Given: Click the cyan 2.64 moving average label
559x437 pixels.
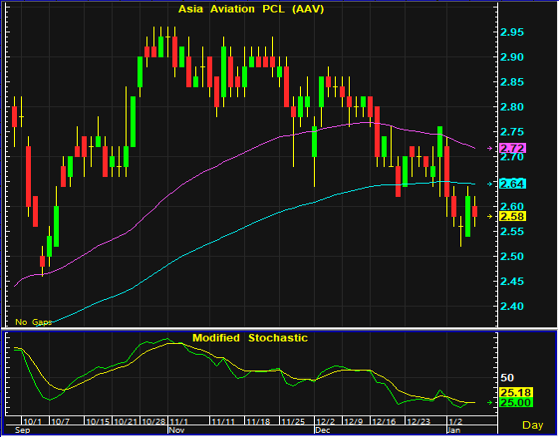Looking at the screenshot, I should pyautogui.click(x=512, y=184).
